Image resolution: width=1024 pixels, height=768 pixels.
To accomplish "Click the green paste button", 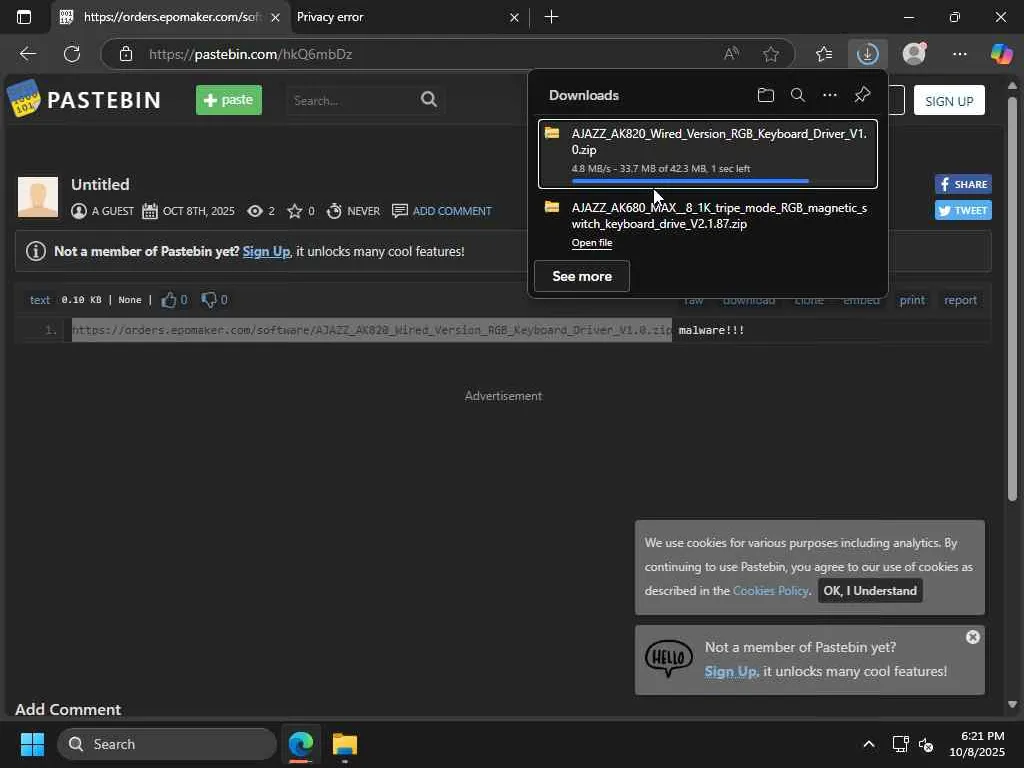I will tap(229, 100).
